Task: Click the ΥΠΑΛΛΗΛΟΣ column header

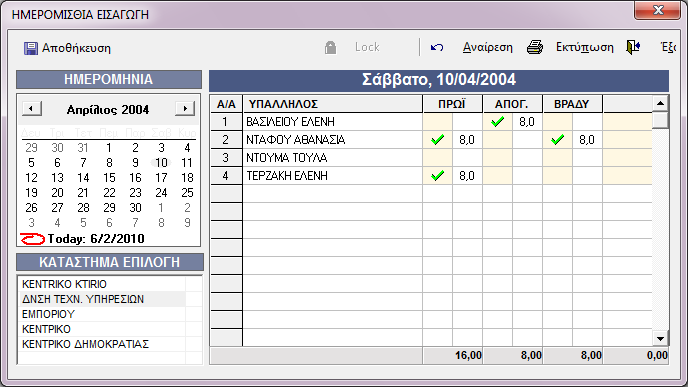Action: [333, 104]
